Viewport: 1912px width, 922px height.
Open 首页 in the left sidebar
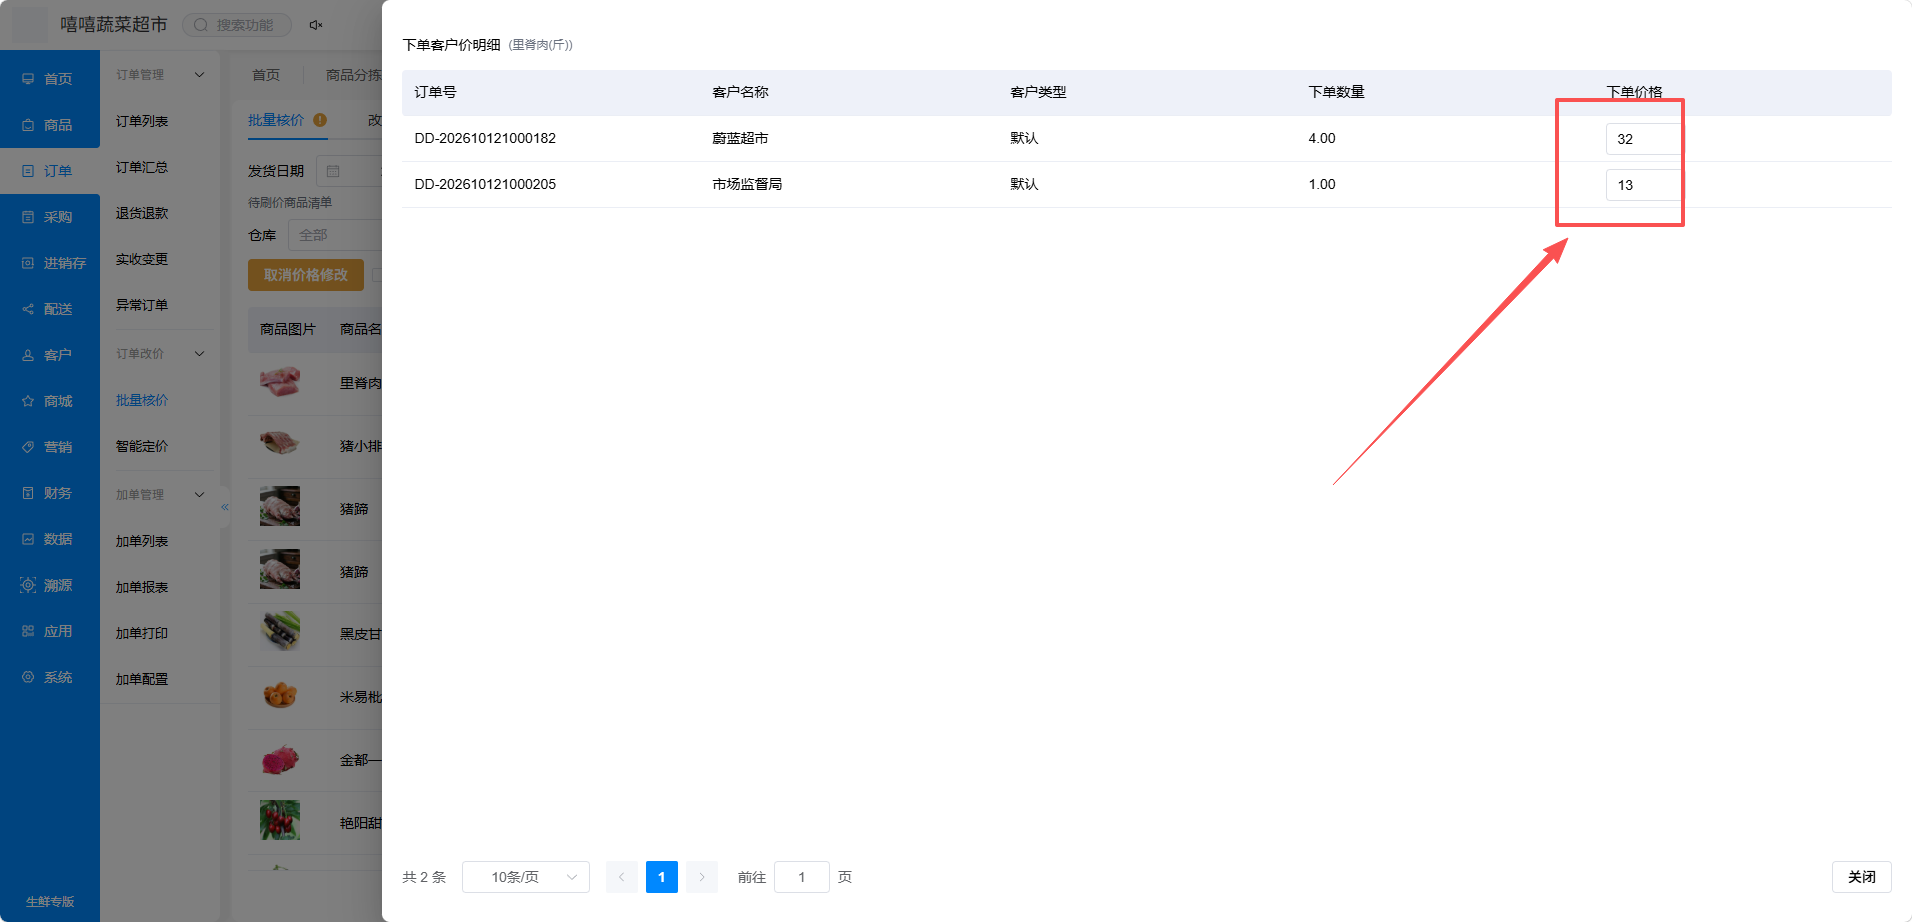[x=49, y=79]
